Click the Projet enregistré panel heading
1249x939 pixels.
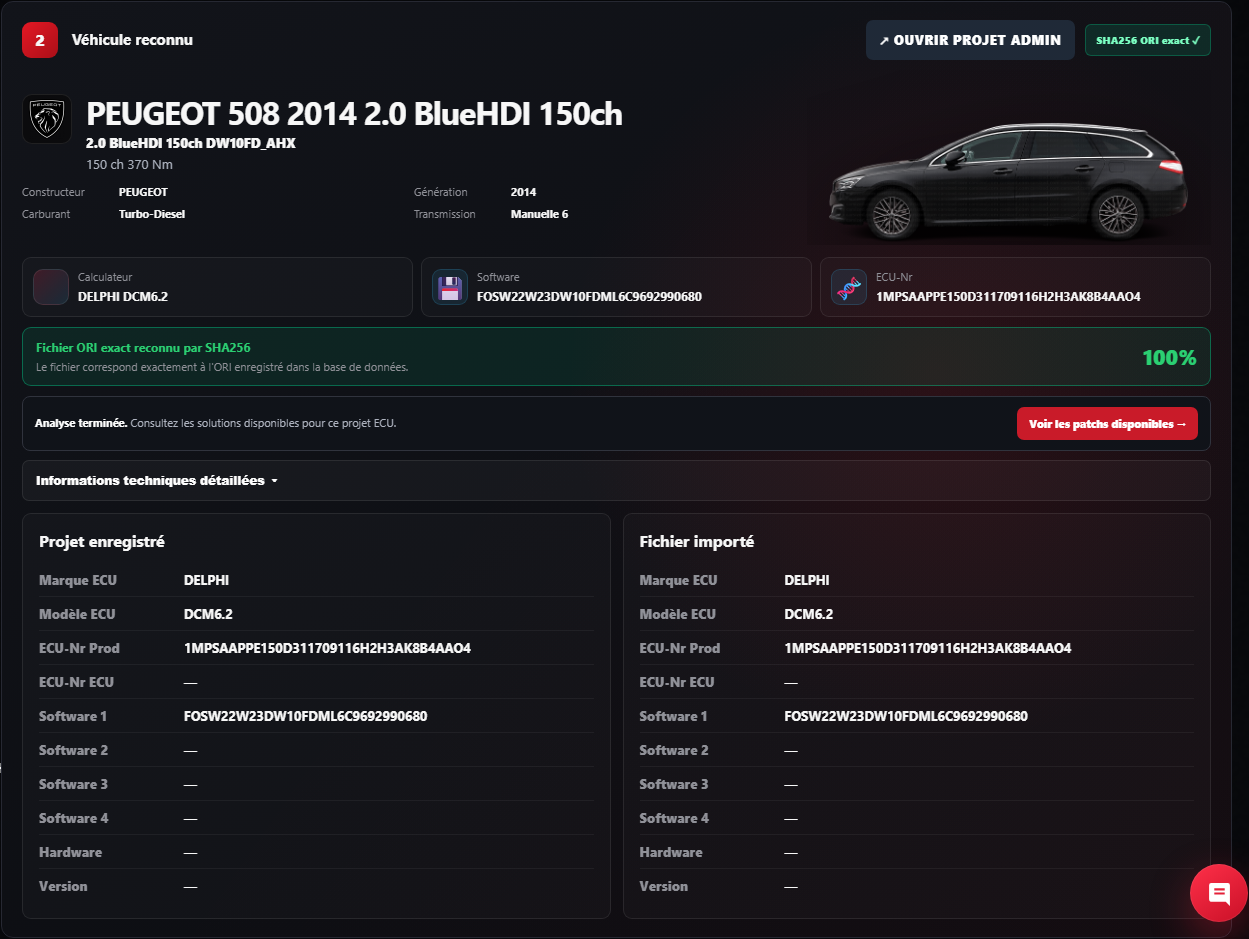click(102, 542)
